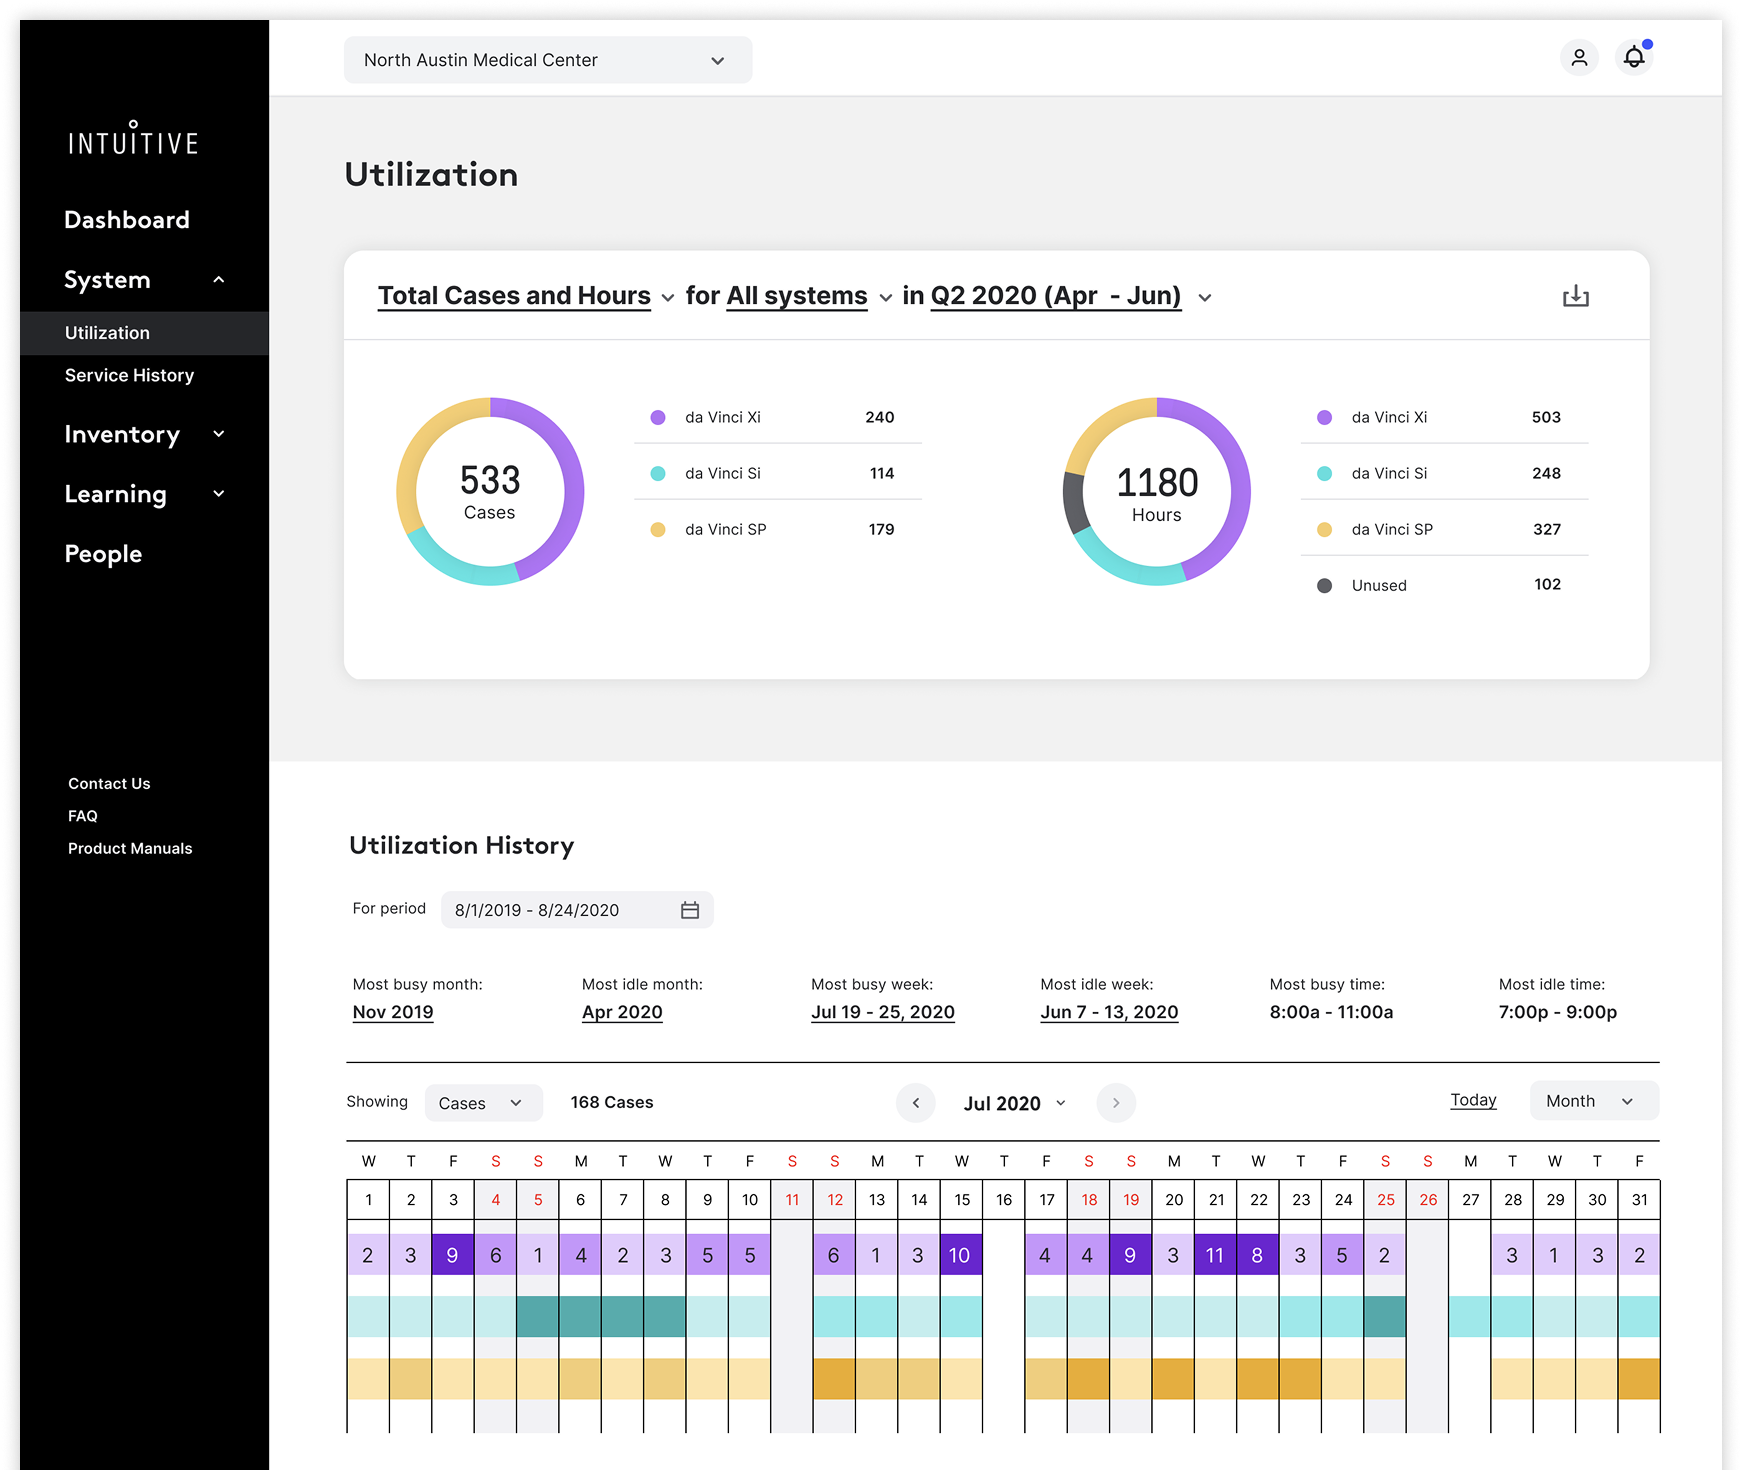
Task: Go to the next month with the right arrow
Action: [x=1116, y=1103]
